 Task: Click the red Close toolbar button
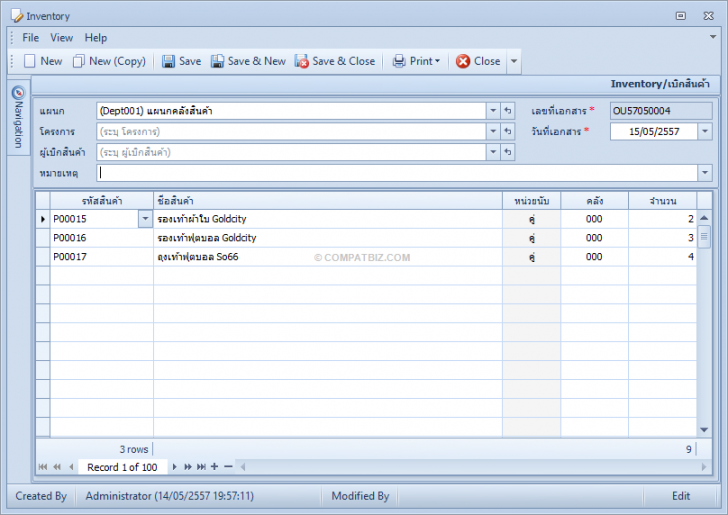(478, 61)
